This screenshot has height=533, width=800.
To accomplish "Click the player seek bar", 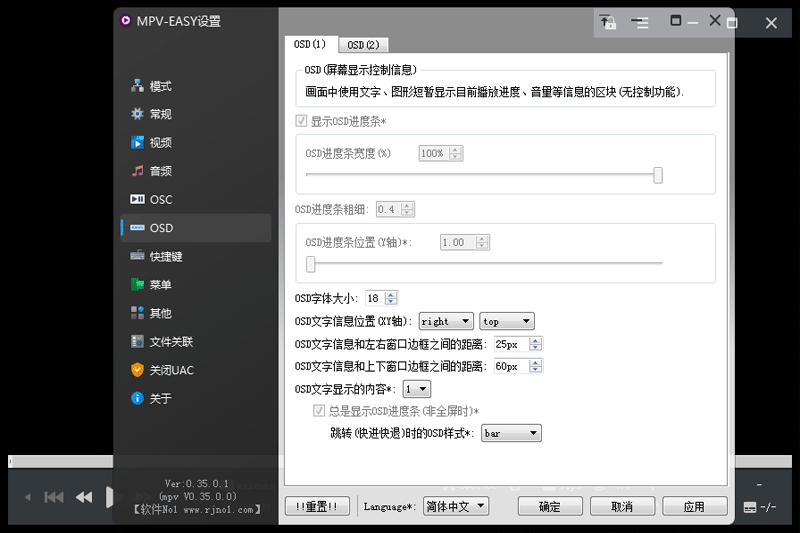I will point(60,462).
